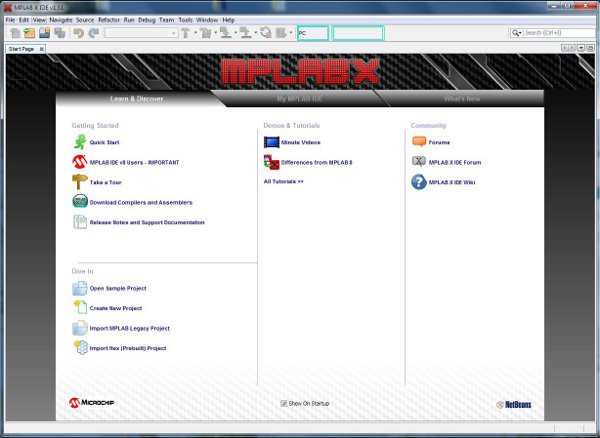The height and width of the screenshot is (438, 600).
Task: Click the Save All toolbar icon
Action: 60,33
